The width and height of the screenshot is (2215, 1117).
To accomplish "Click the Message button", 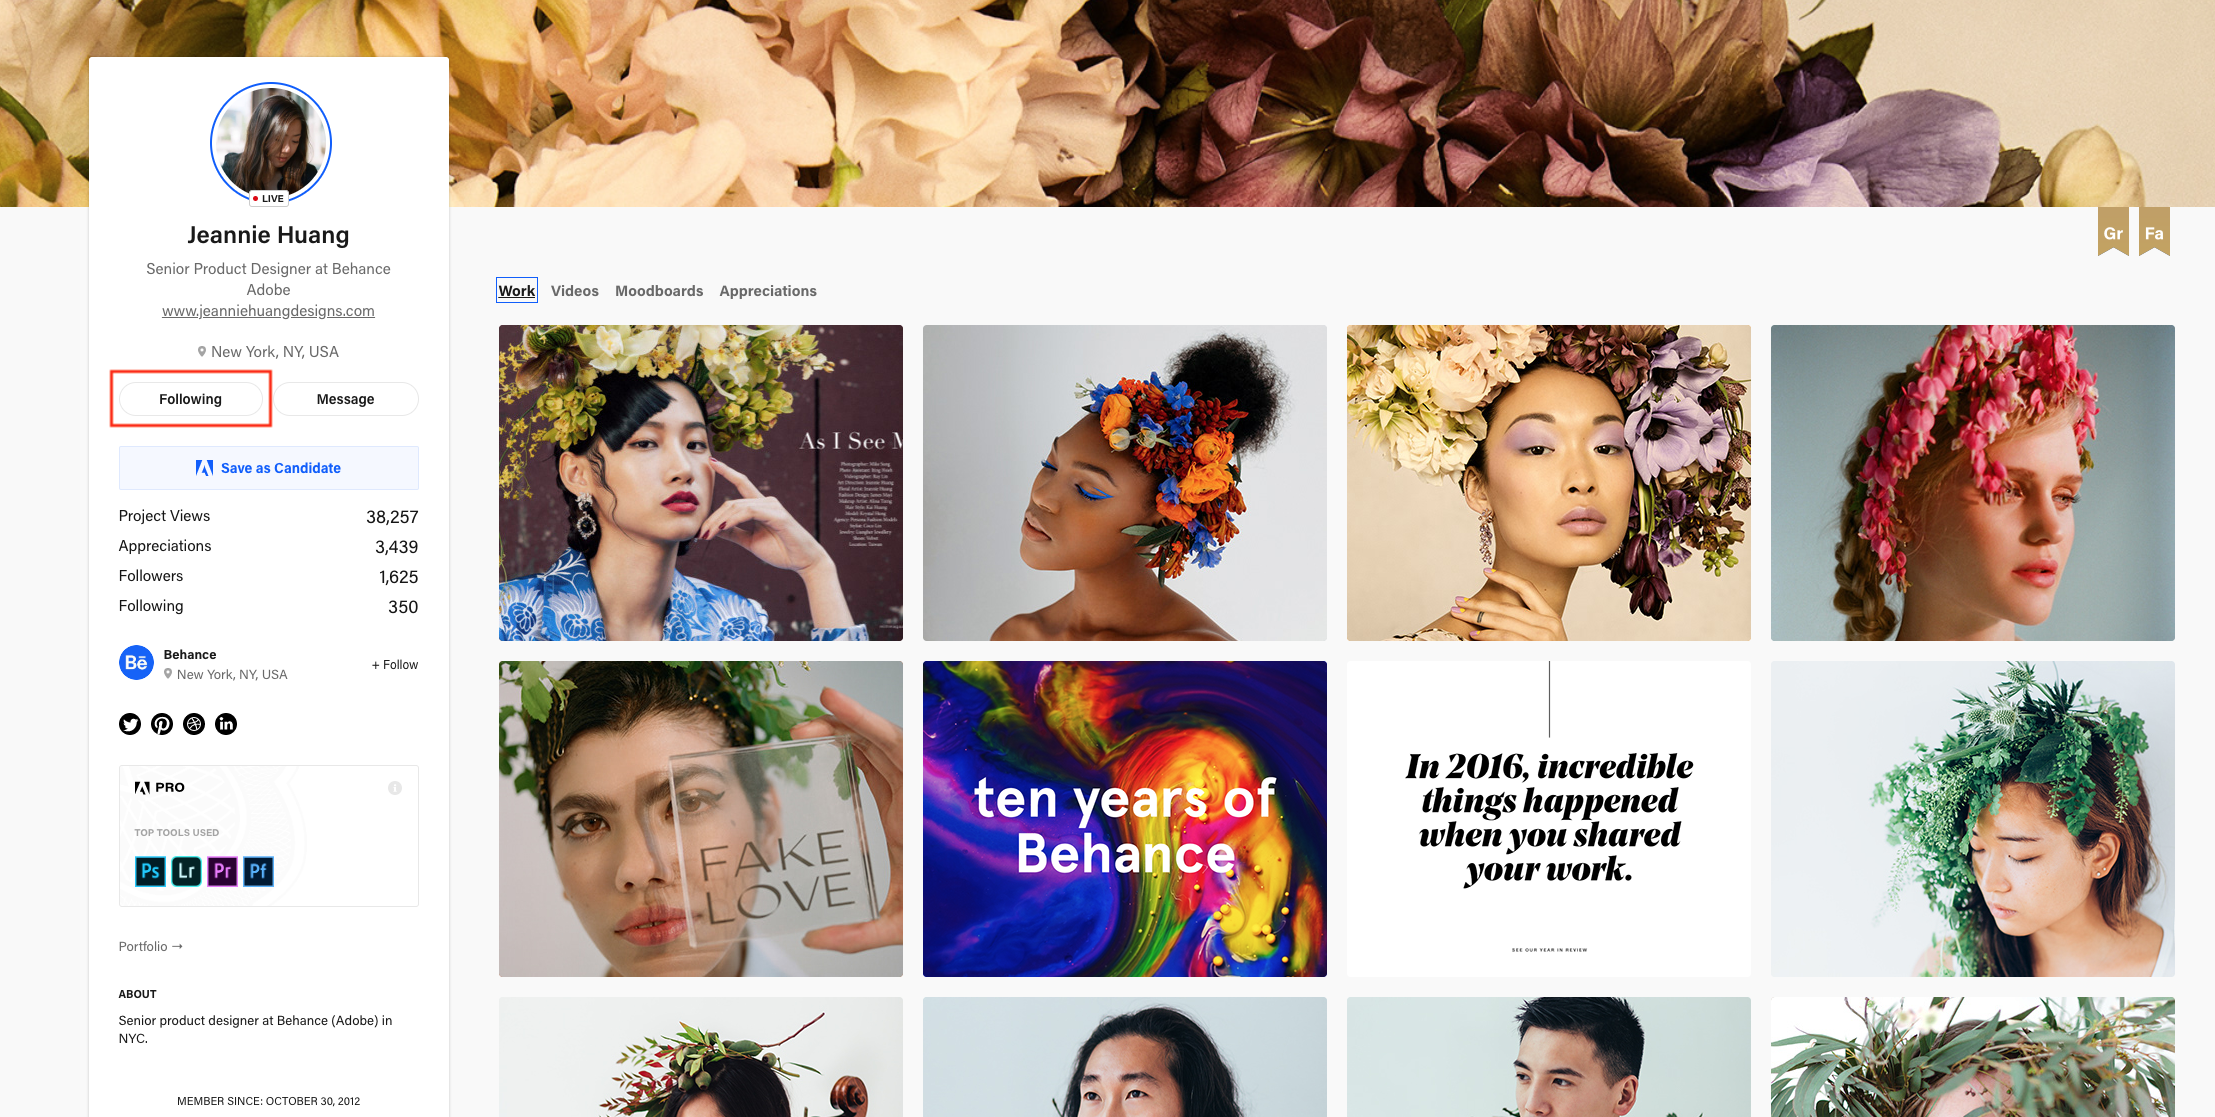I will [x=346, y=399].
